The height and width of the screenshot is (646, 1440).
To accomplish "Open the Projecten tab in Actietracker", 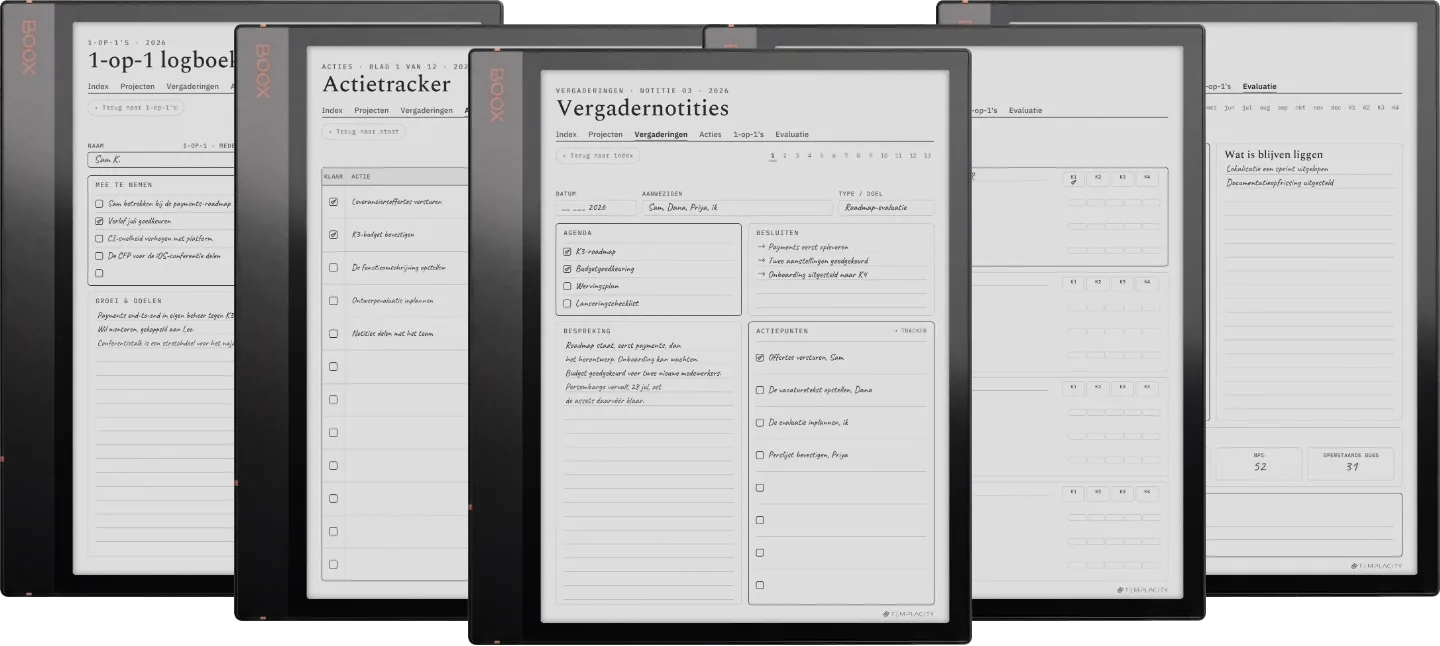I will pos(371,110).
